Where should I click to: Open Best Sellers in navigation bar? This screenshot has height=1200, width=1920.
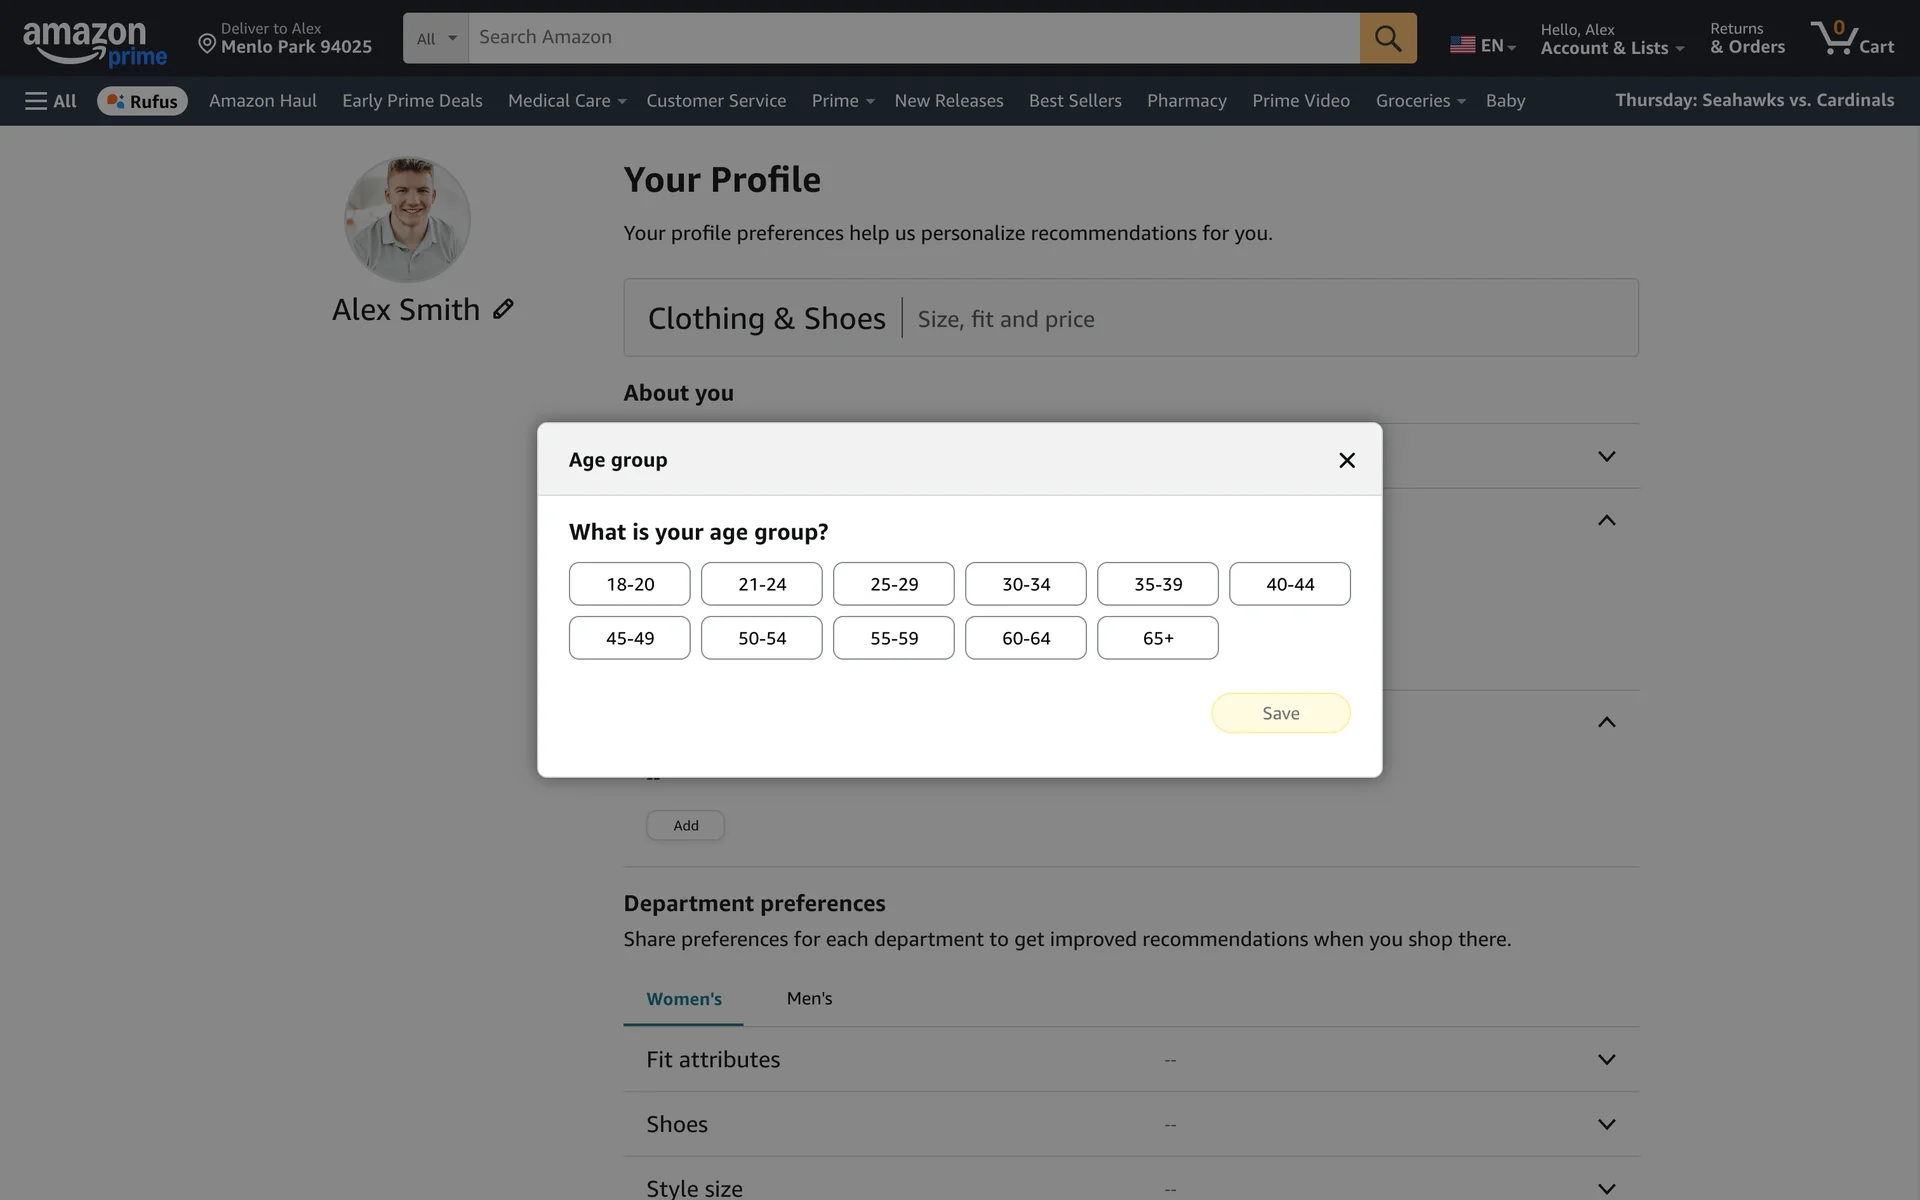click(1074, 101)
